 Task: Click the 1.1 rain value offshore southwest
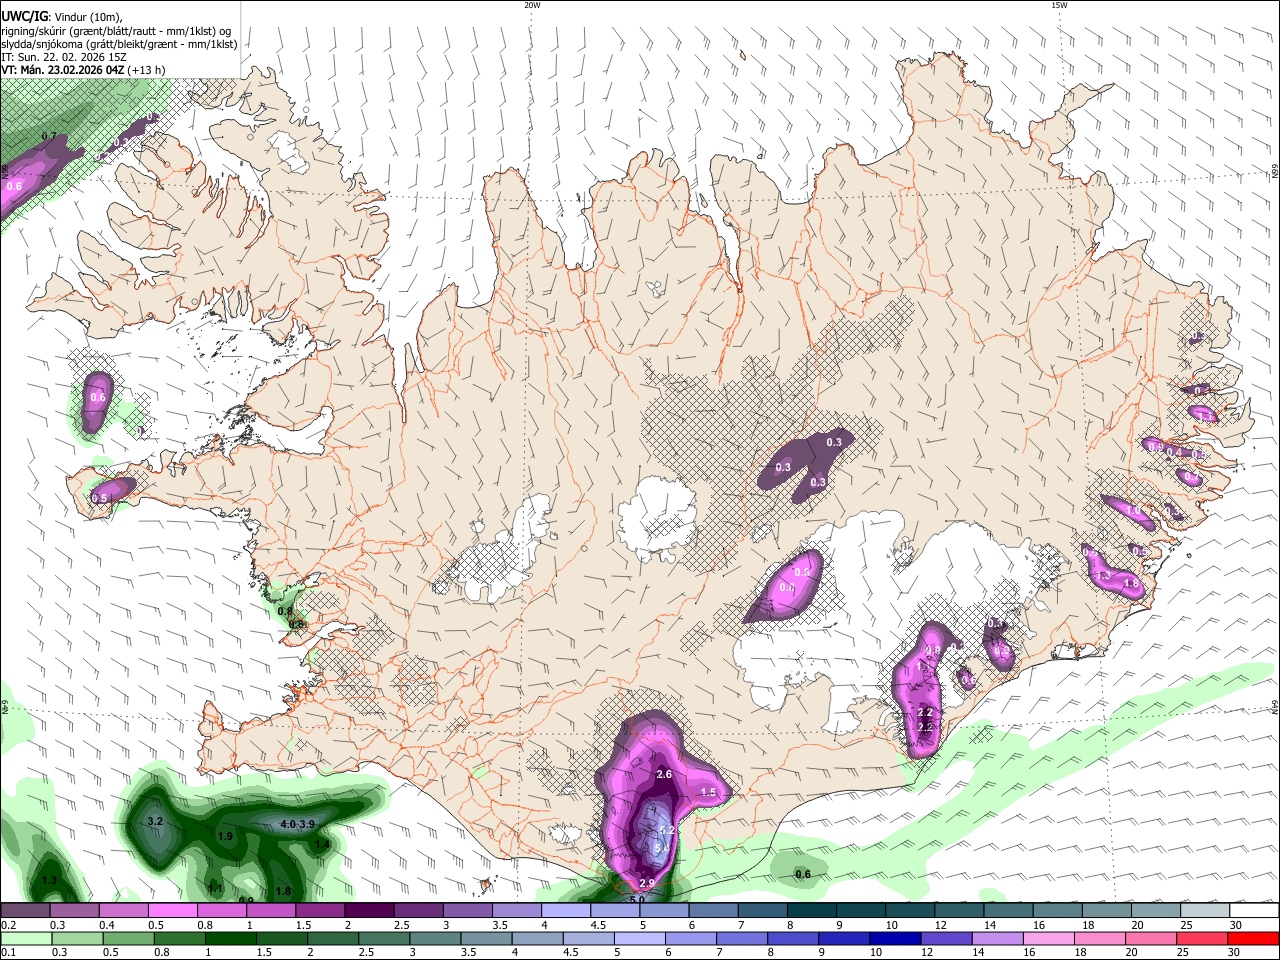pos(215,889)
